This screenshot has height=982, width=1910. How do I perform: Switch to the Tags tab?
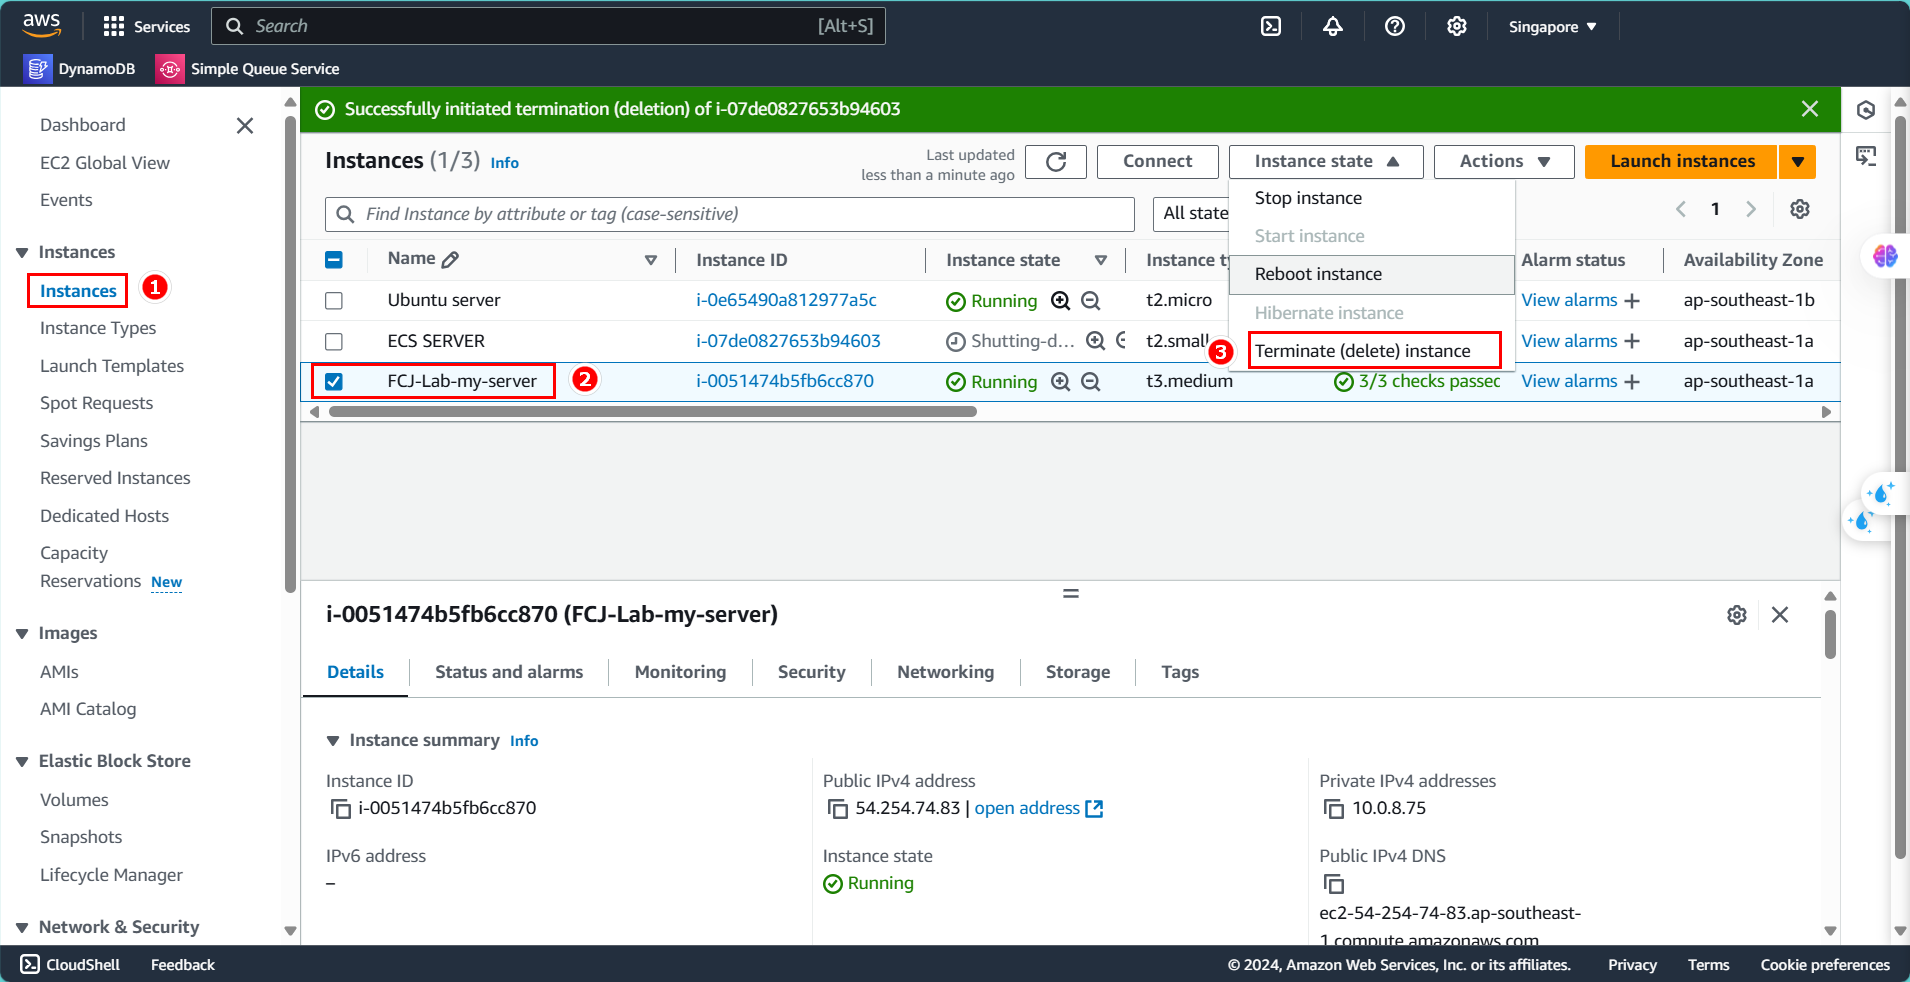pyautogui.click(x=1180, y=673)
